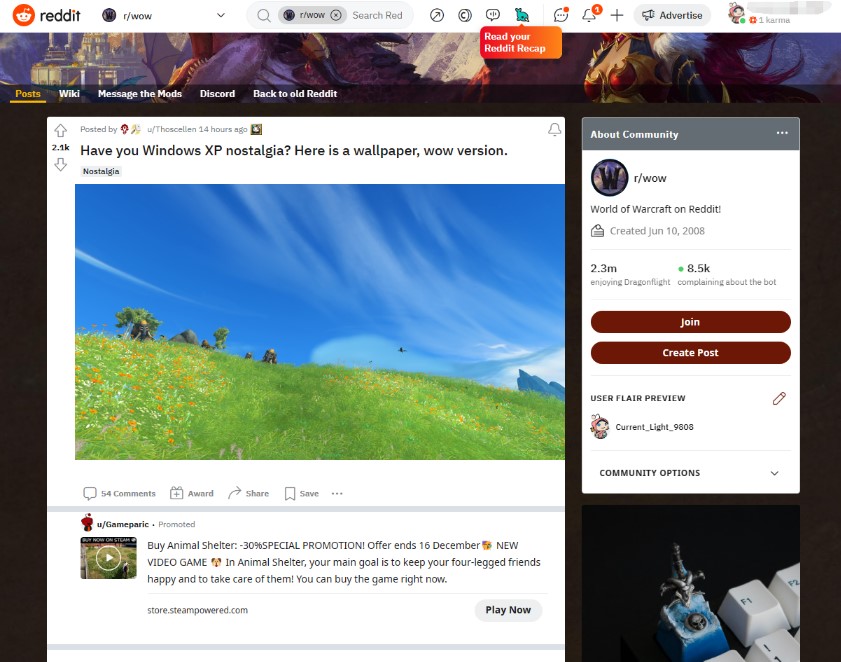Viewport: 841px width, 662px height.
Task: Expand the r/wow community dropdown
Action: (220, 16)
